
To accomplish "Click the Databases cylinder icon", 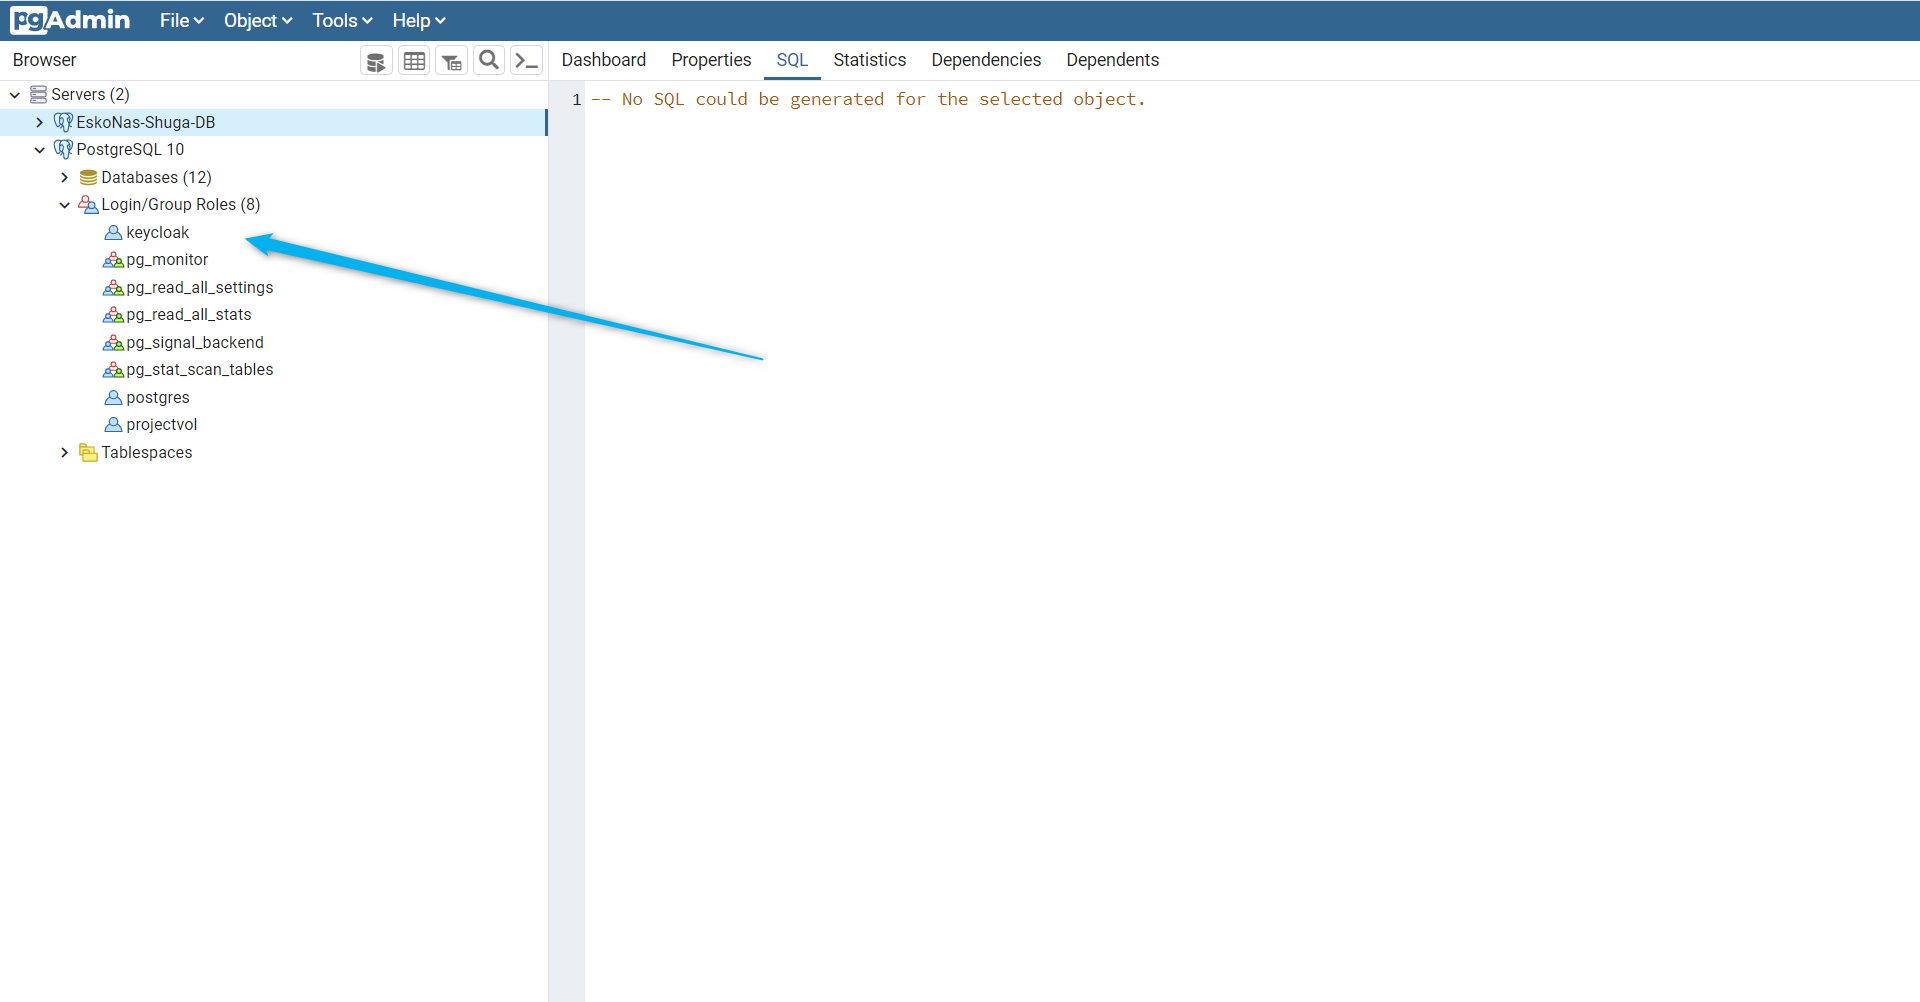I will [x=88, y=177].
